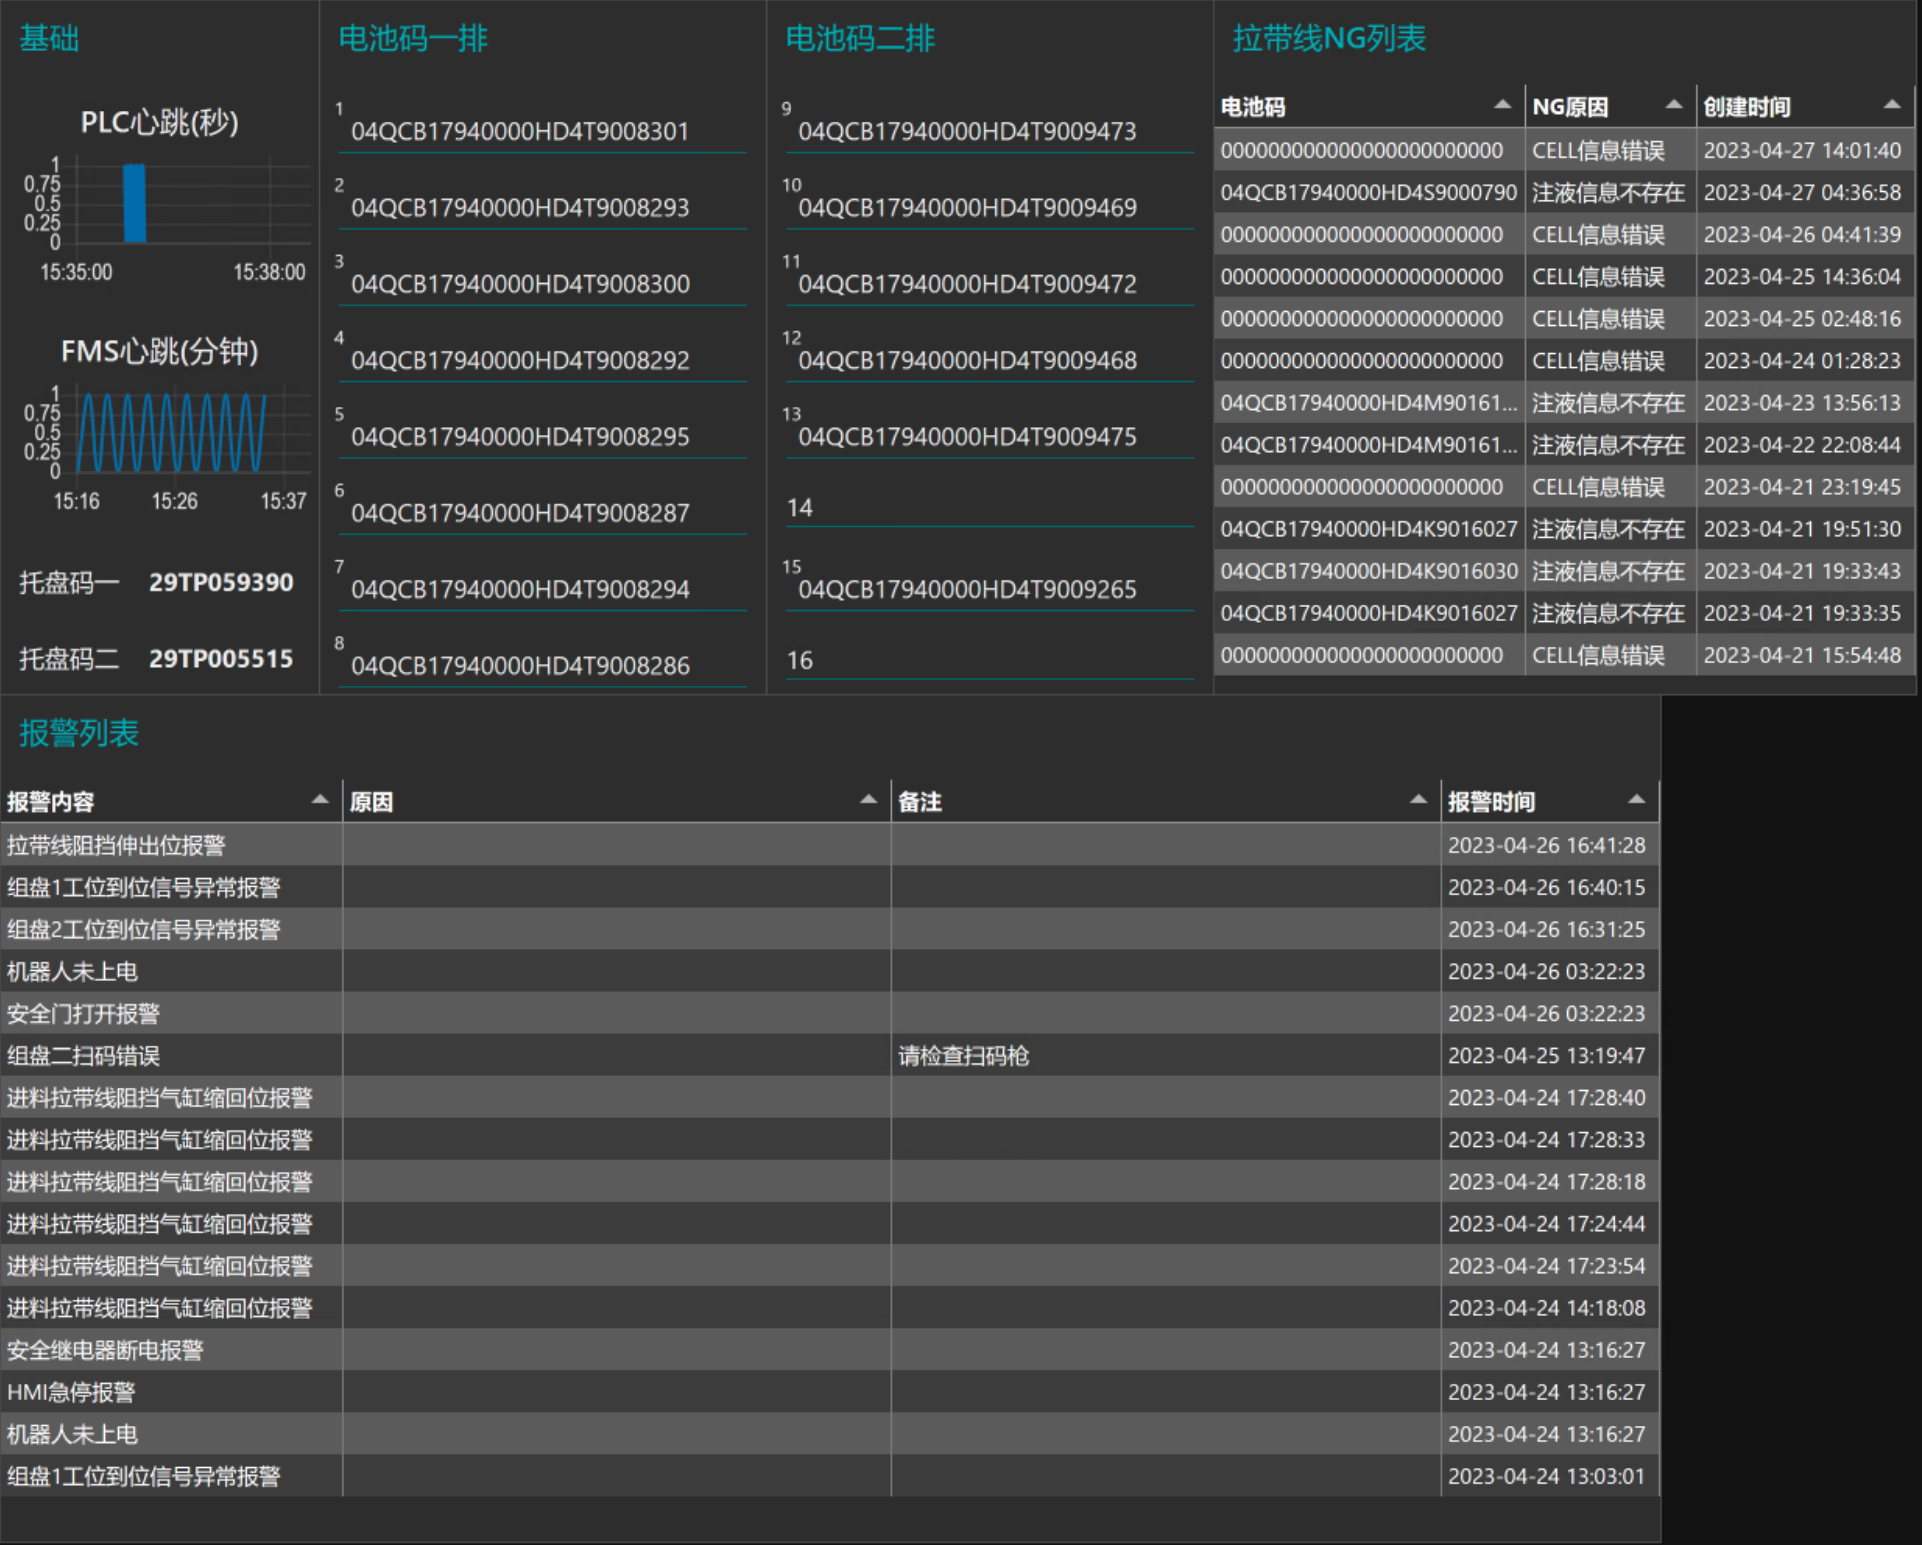Click sort arrow on 报警时间 column
This screenshot has height=1545, width=1922.
point(1636,800)
